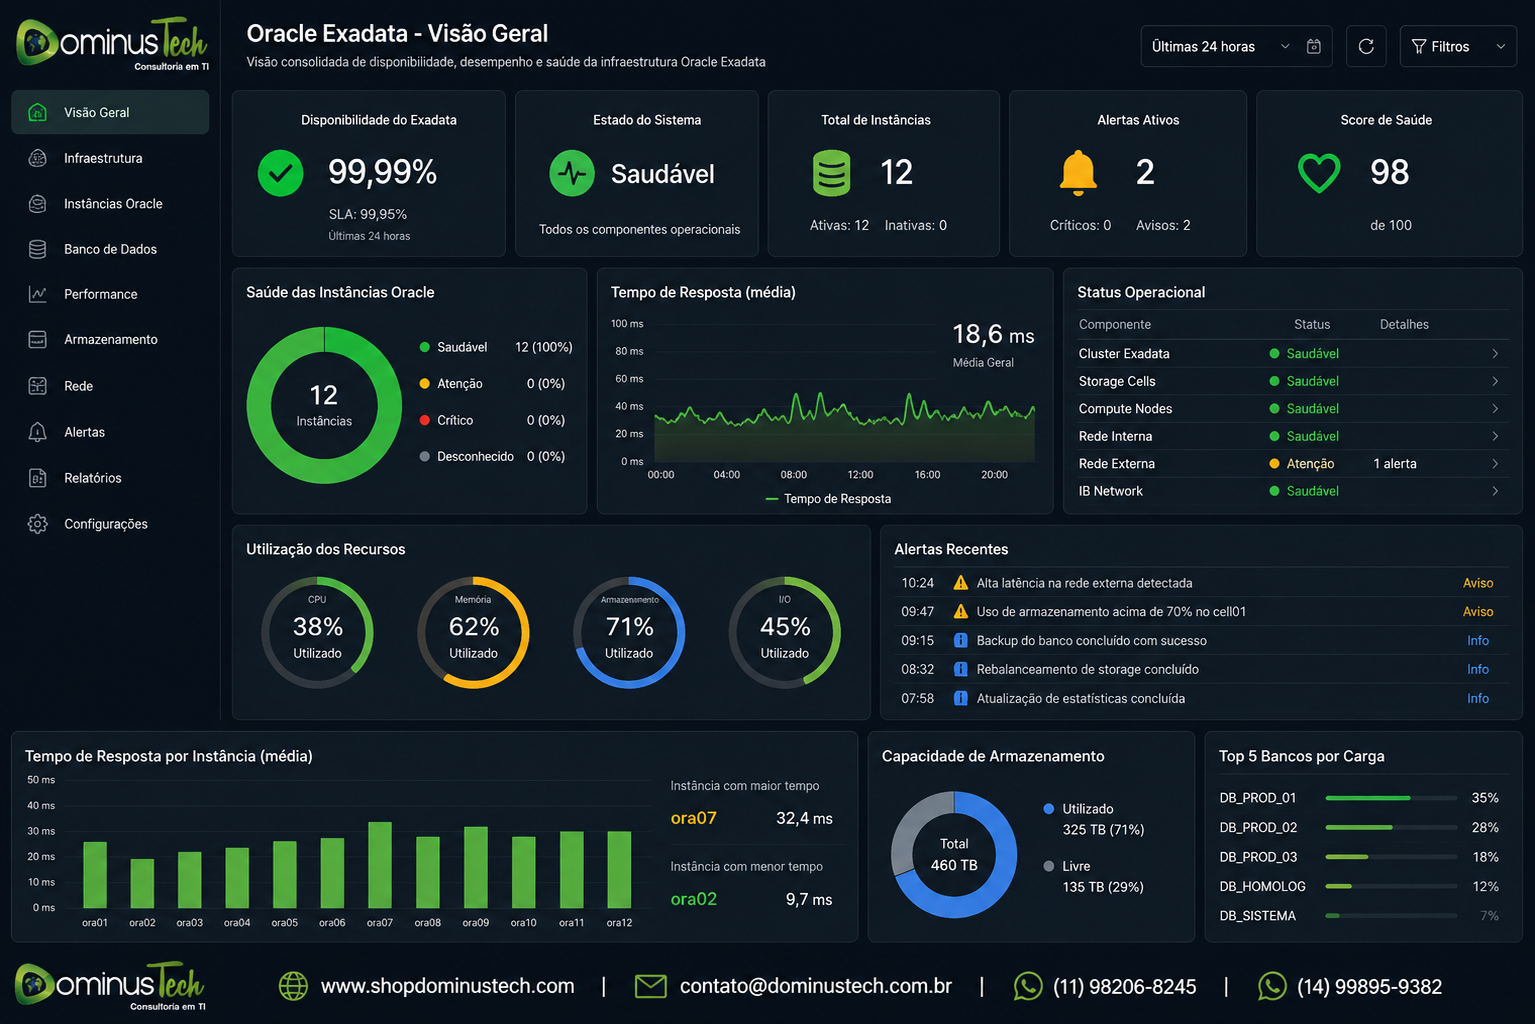Click phone number (11) 98206-8245
Image resolution: width=1535 pixels, height=1024 pixels.
(1124, 987)
